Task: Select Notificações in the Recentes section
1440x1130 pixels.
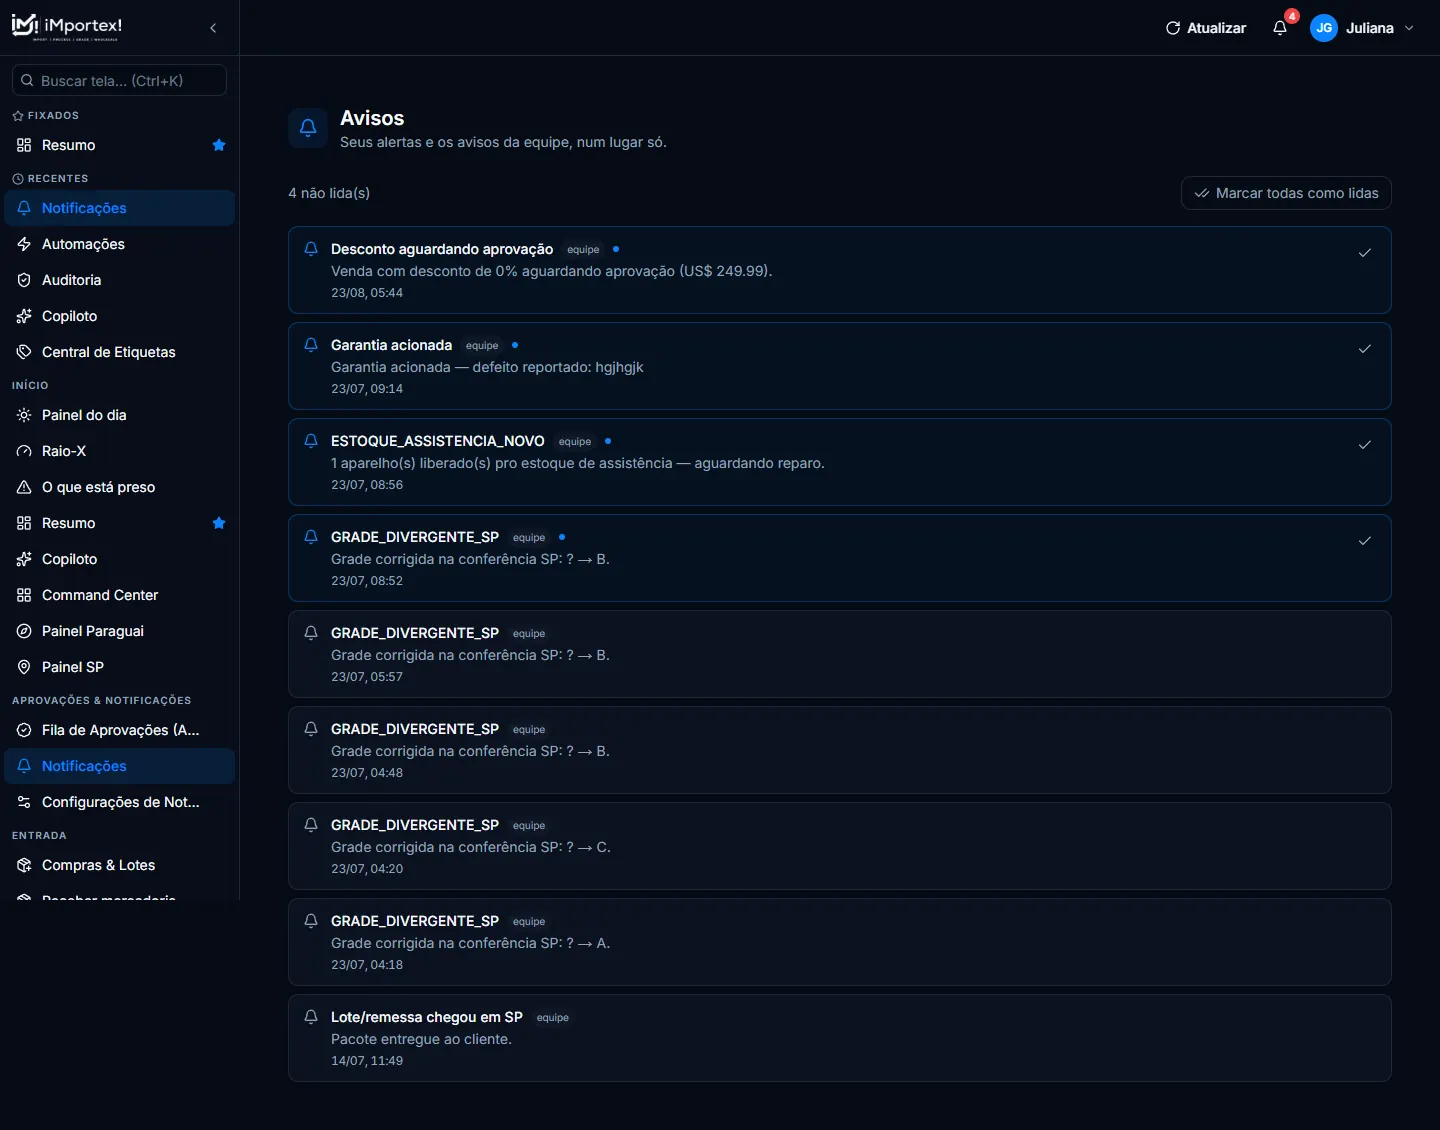Action: pyautogui.click(x=120, y=208)
